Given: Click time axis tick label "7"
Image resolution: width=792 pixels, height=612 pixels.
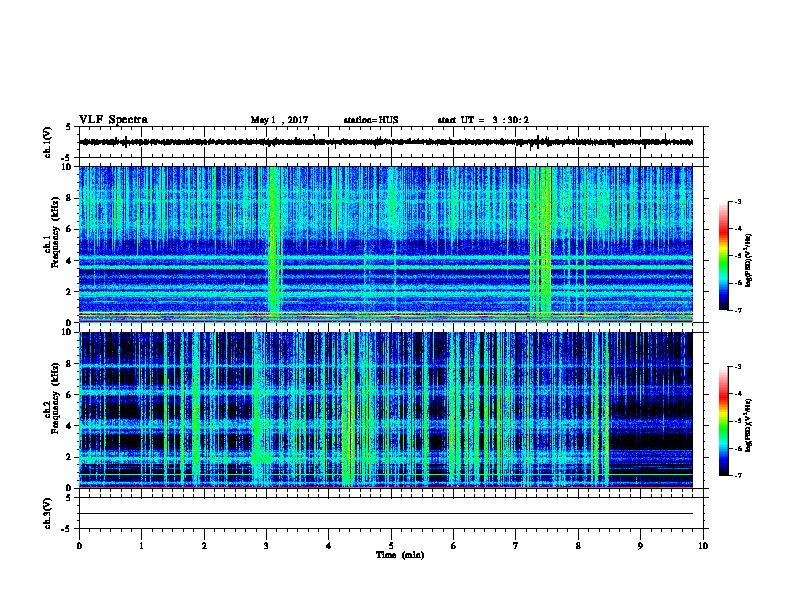Looking at the screenshot, I should [516, 545].
